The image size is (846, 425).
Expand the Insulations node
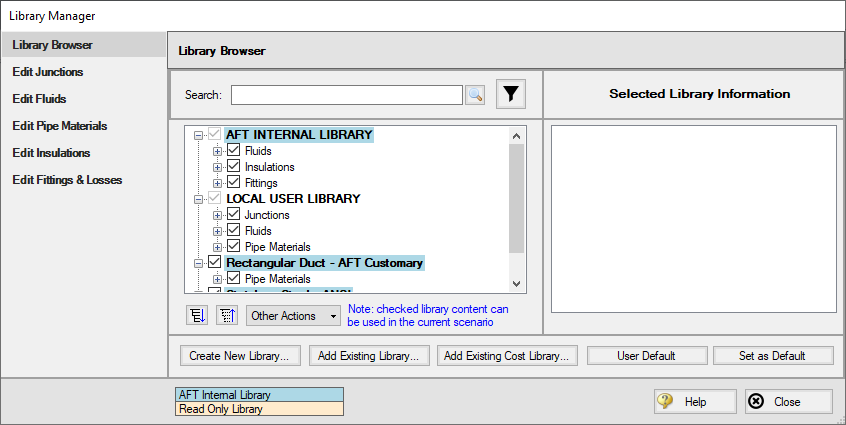pyautogui.click(x=217, y=167)
